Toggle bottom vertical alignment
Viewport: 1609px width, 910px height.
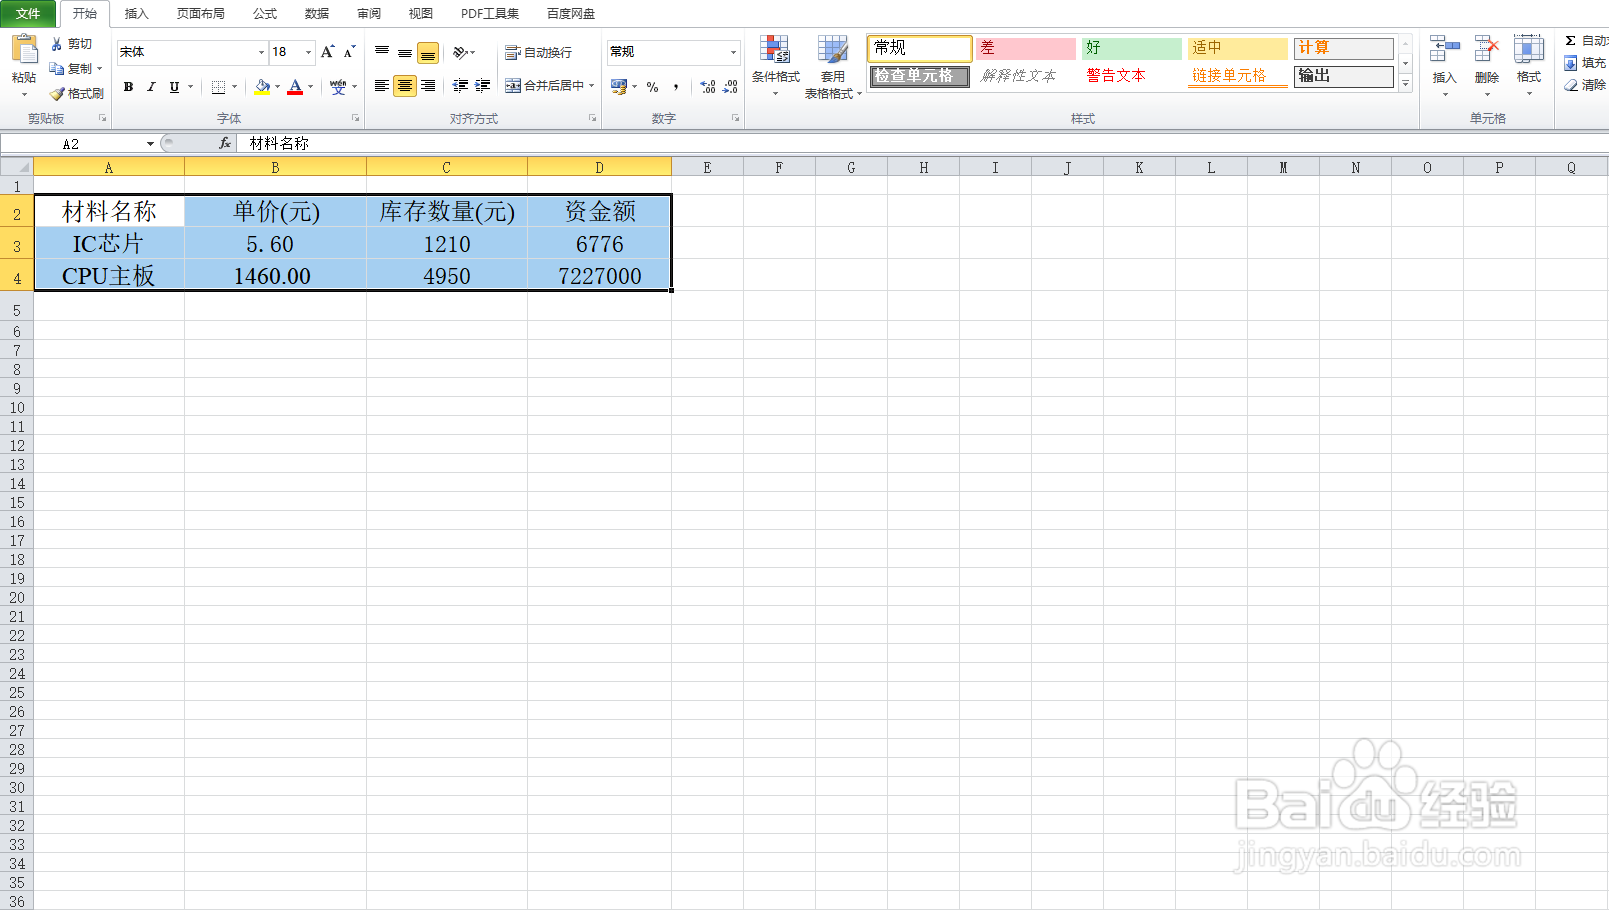tap(428, 52)
